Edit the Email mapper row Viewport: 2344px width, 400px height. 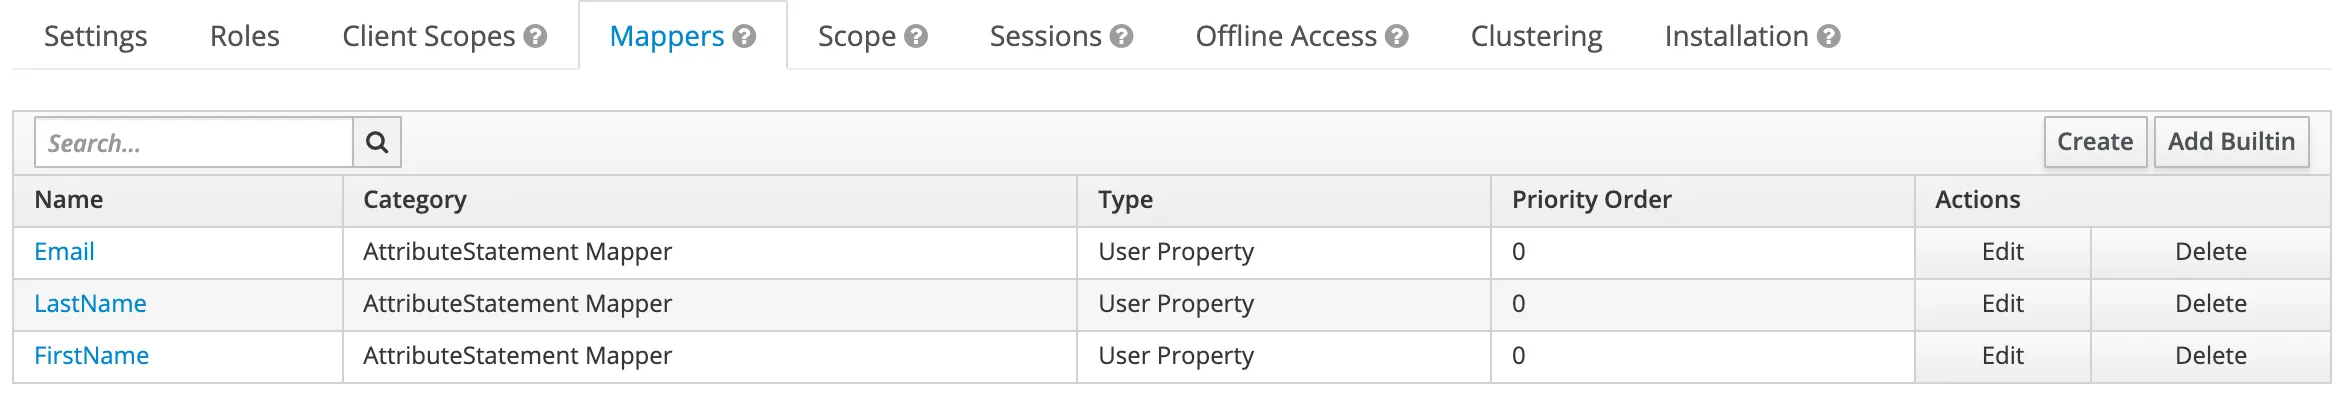2003,252
